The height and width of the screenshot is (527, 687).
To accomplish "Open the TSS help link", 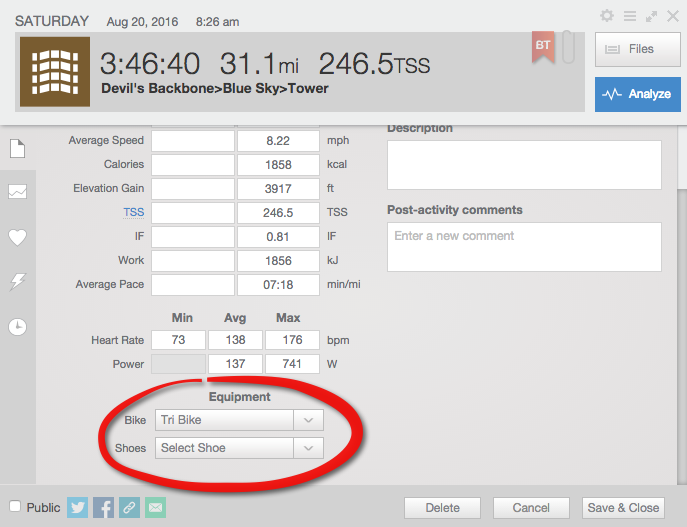I will [134, 212].
